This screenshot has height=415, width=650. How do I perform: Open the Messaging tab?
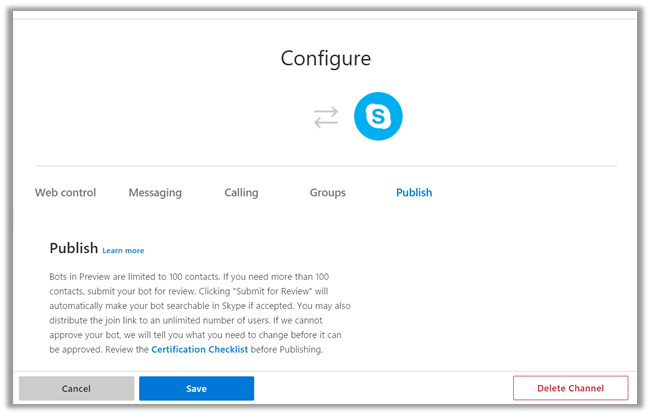(x=155, y=193)
